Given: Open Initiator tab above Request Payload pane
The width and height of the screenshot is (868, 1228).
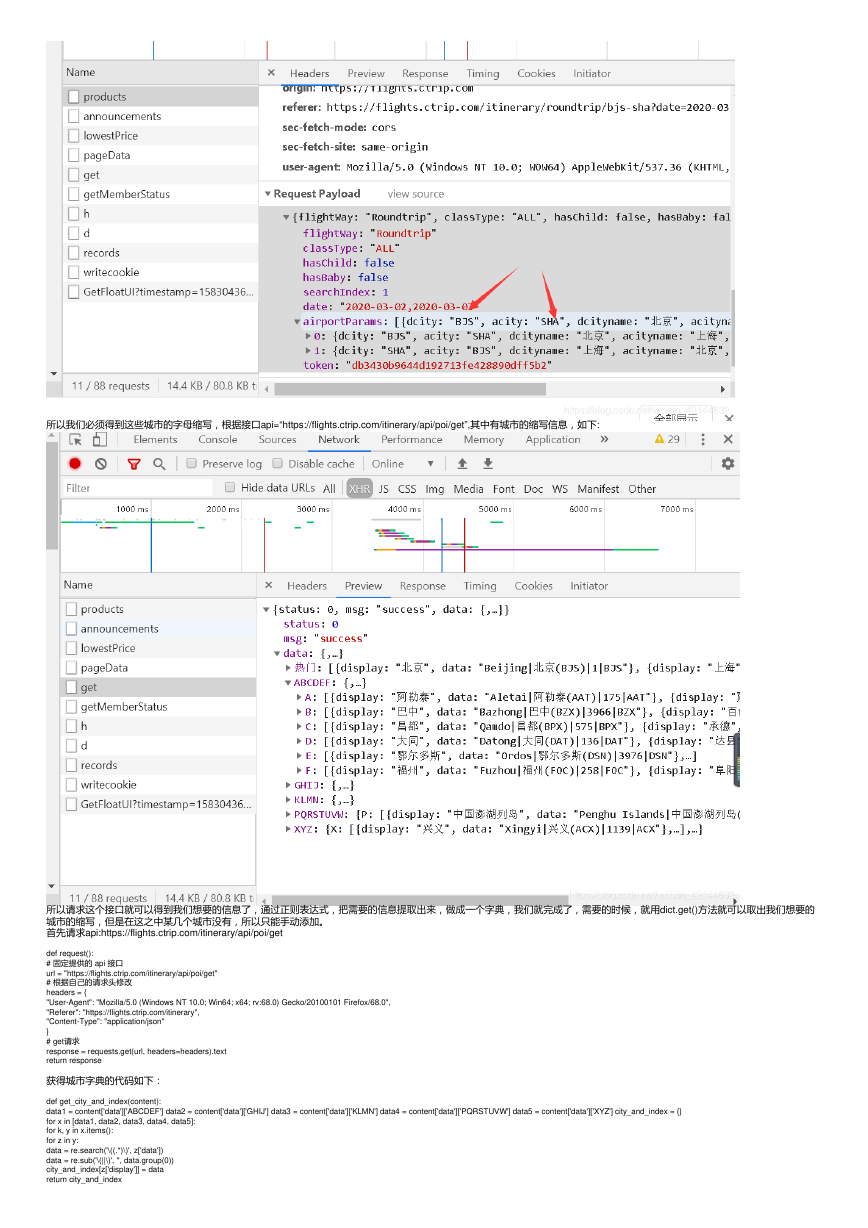Looking at the screenshot, I should 592,73.
